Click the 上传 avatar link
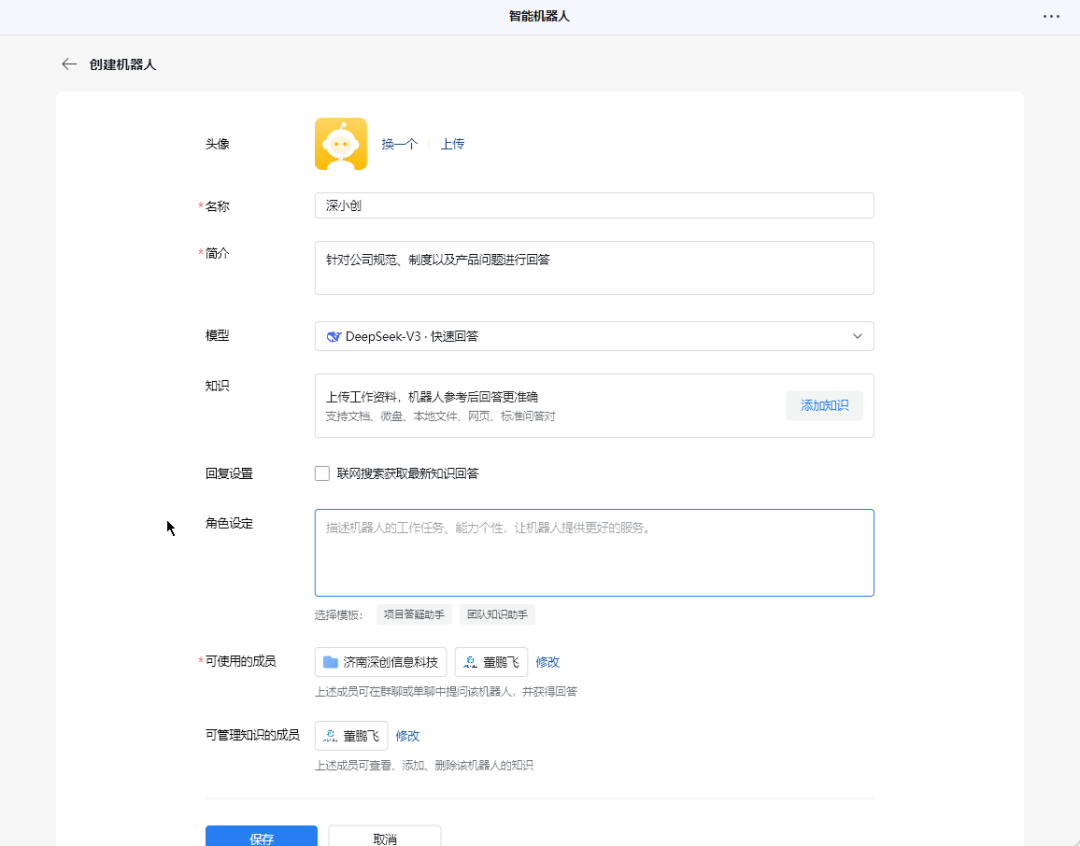1080x846 pixels. [x=453, y=144]
